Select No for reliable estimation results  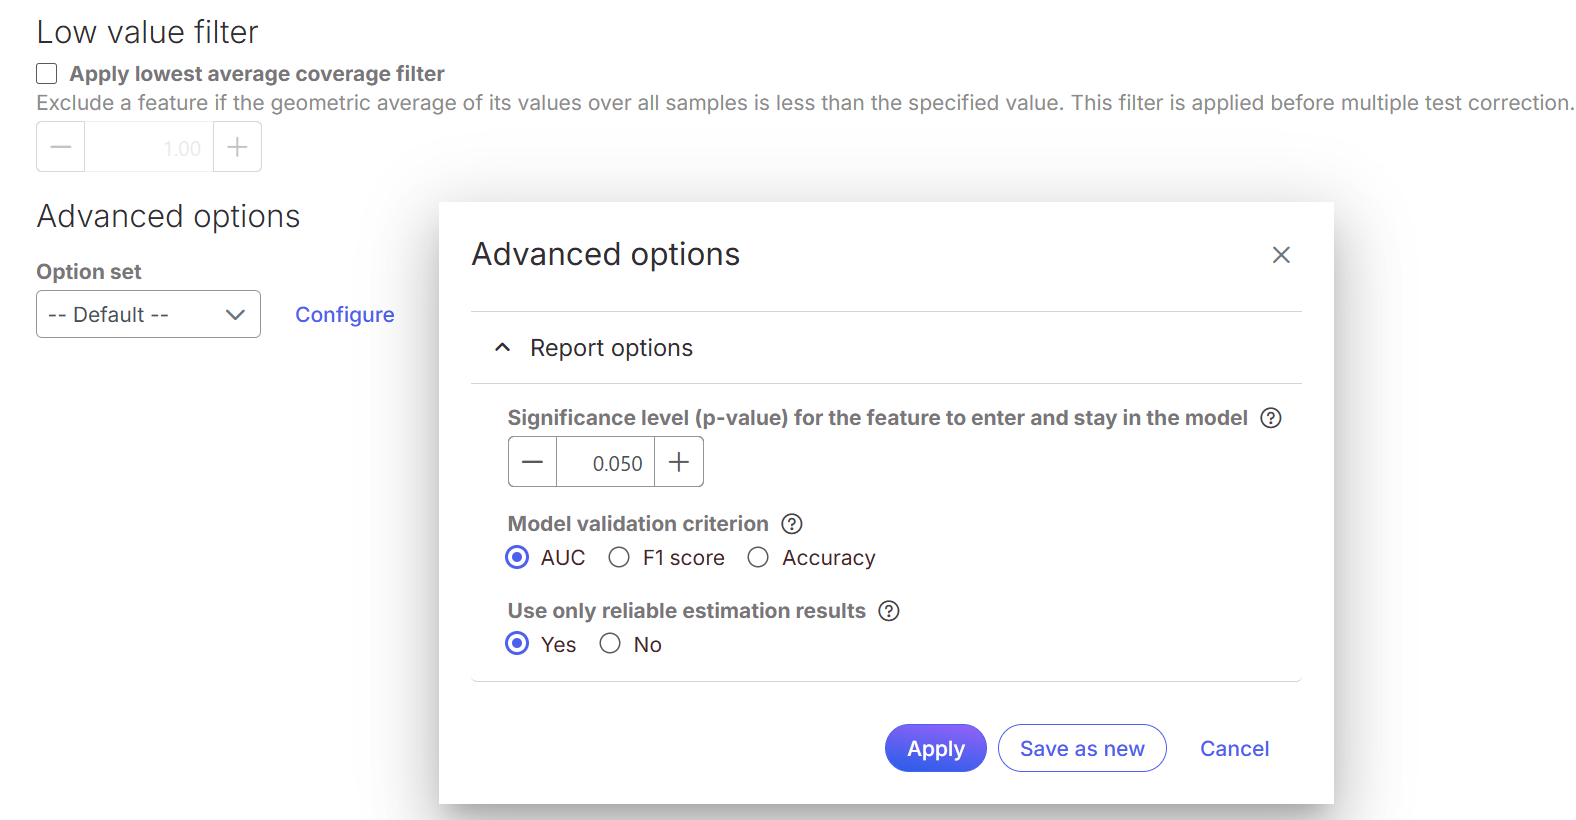pyautogui.click(x=610, y=643)
